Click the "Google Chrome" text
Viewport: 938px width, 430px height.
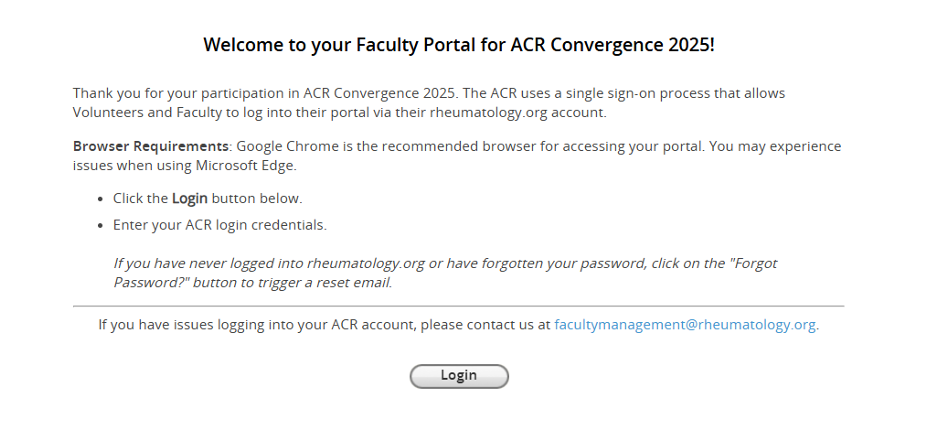[284, 146]
